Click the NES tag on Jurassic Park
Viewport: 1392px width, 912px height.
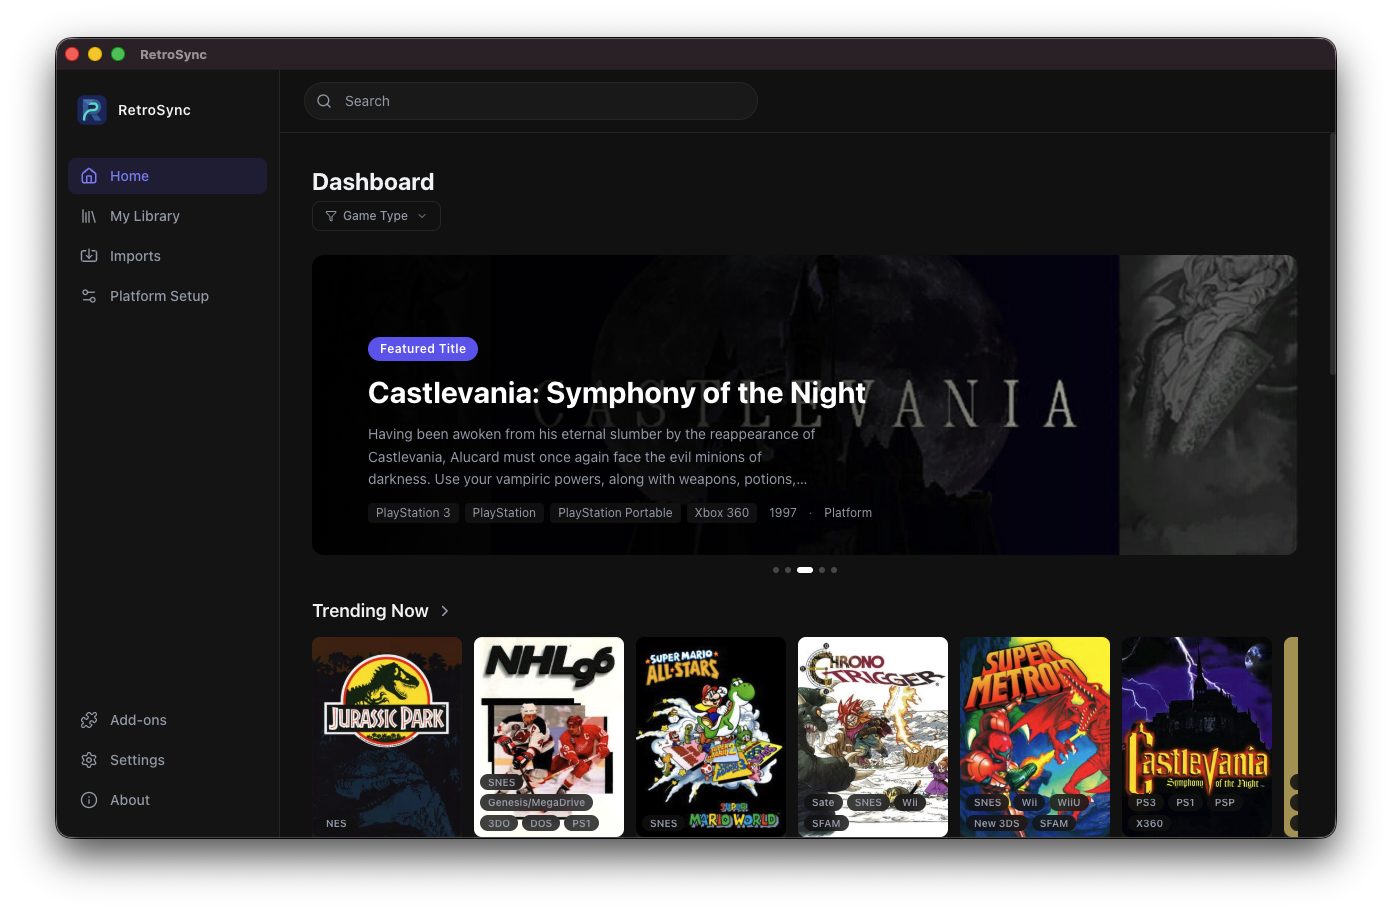[x=336, y=824]
